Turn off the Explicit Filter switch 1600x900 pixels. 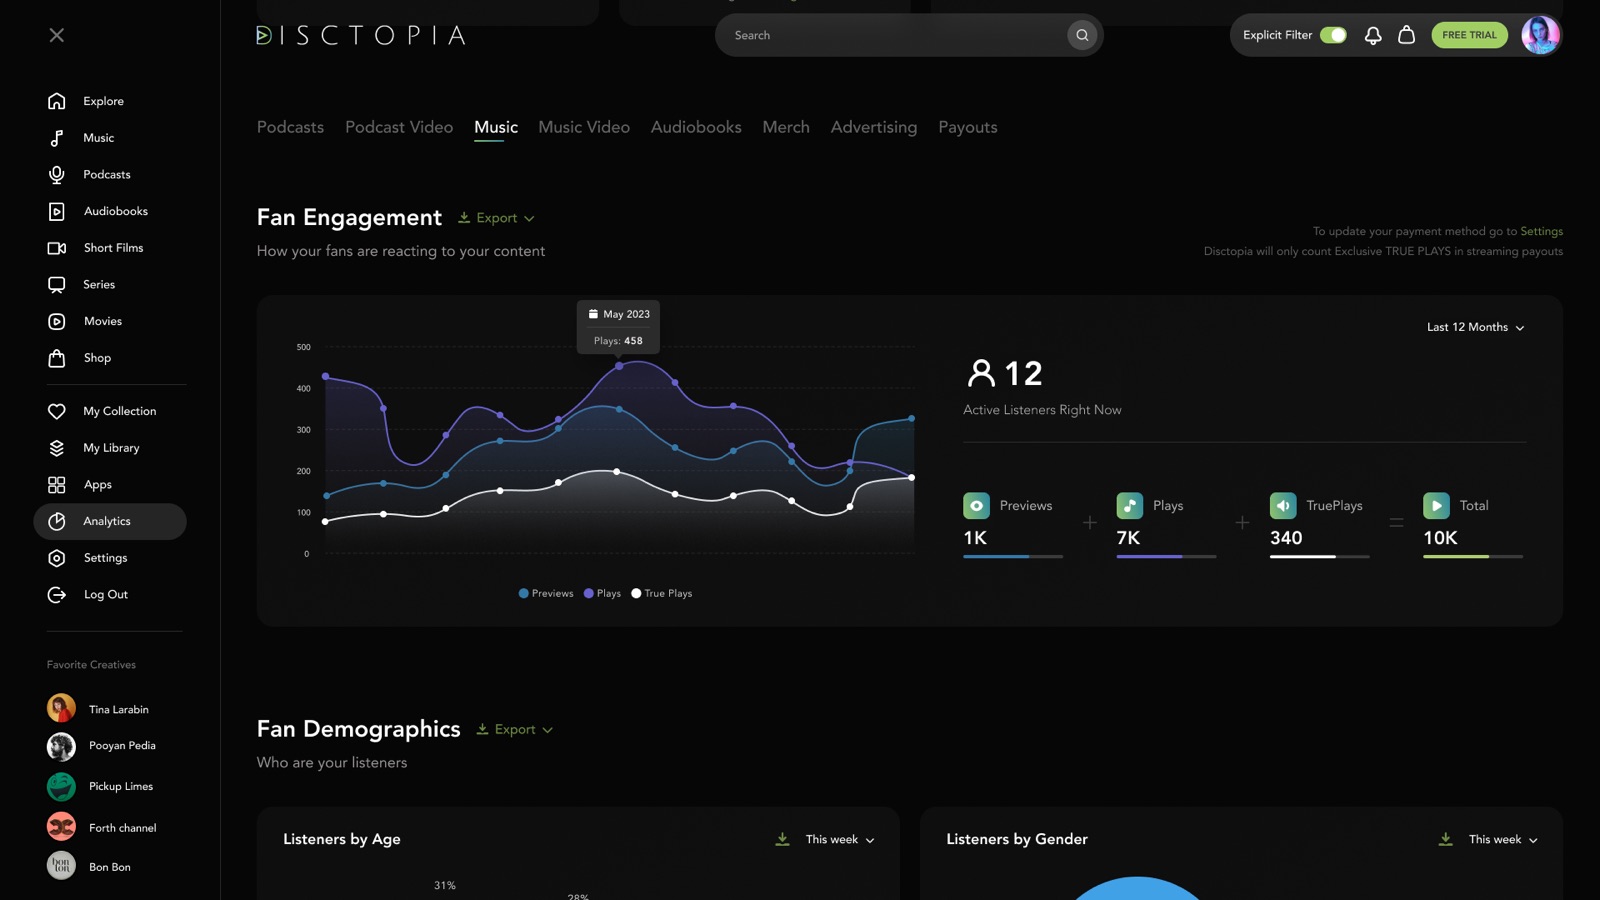[1333, 35]
